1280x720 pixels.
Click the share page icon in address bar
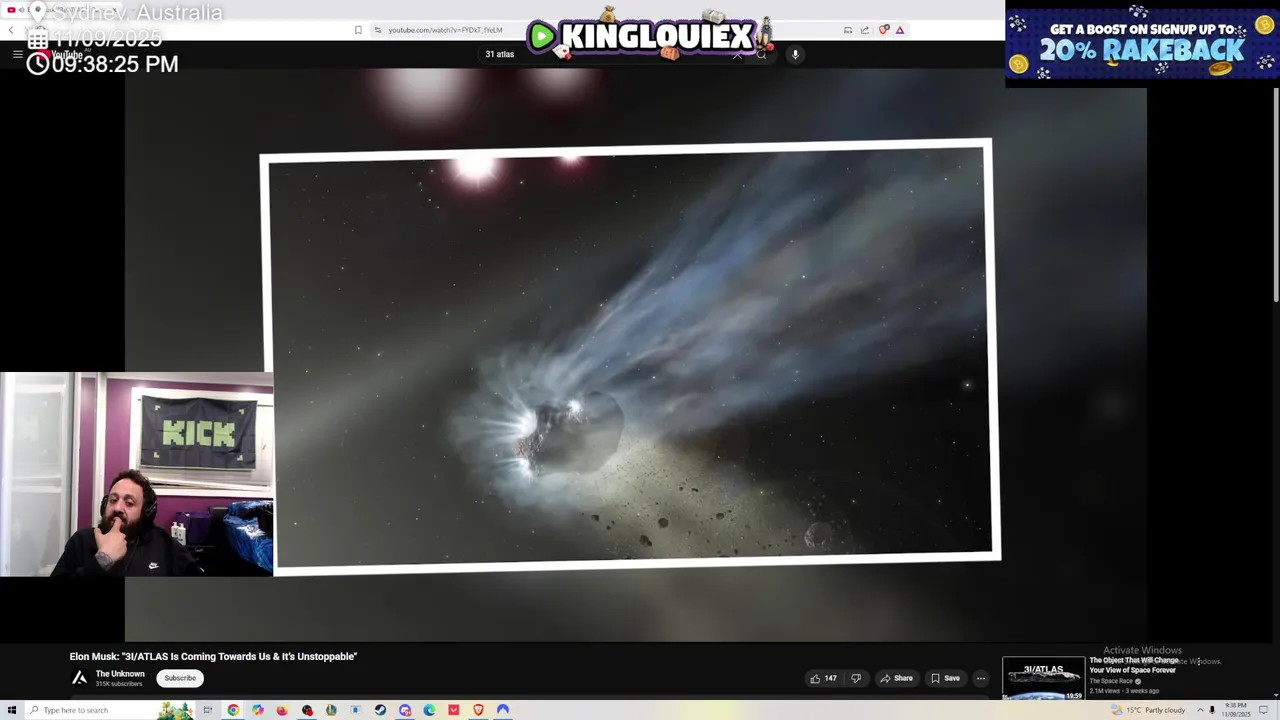pyautogui.click(x=865, y=30)
